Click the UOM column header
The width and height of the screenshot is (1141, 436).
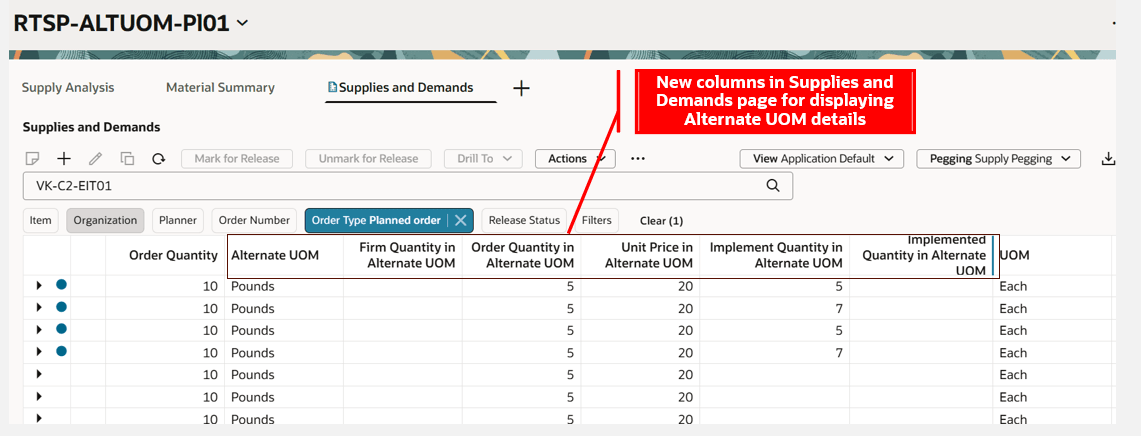[1014, 255]
